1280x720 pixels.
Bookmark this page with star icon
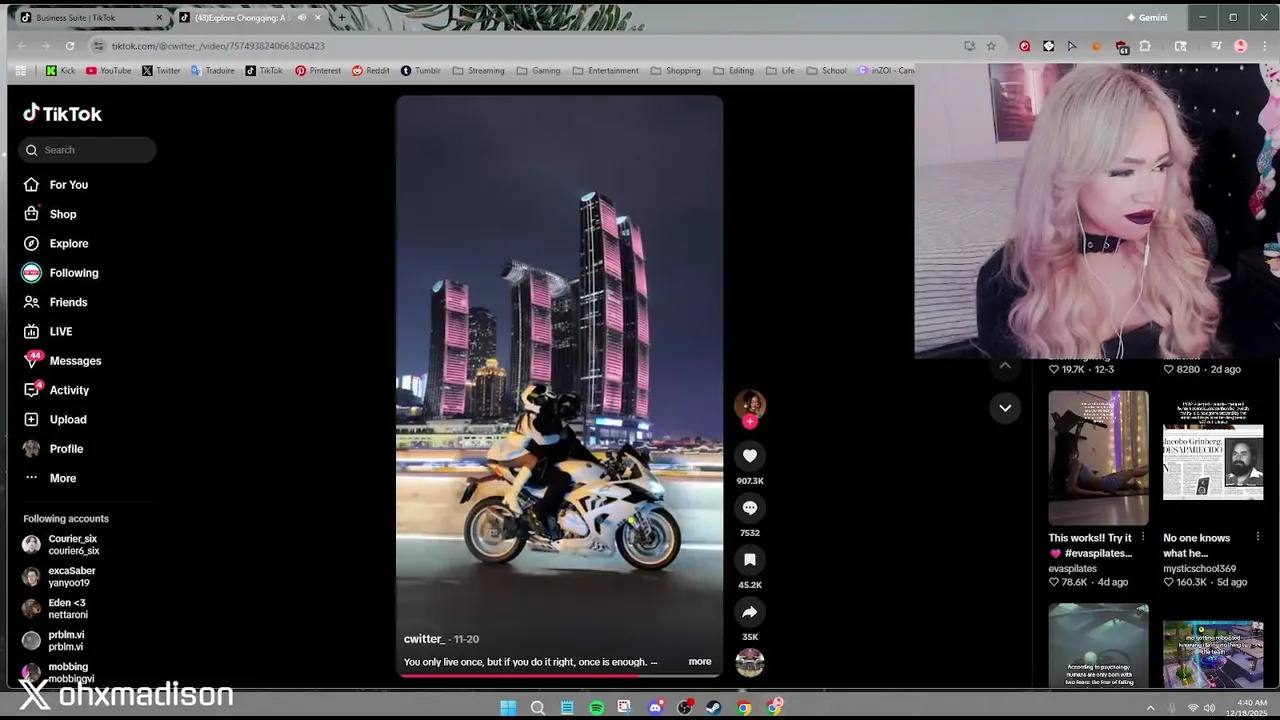coord(991,46)
